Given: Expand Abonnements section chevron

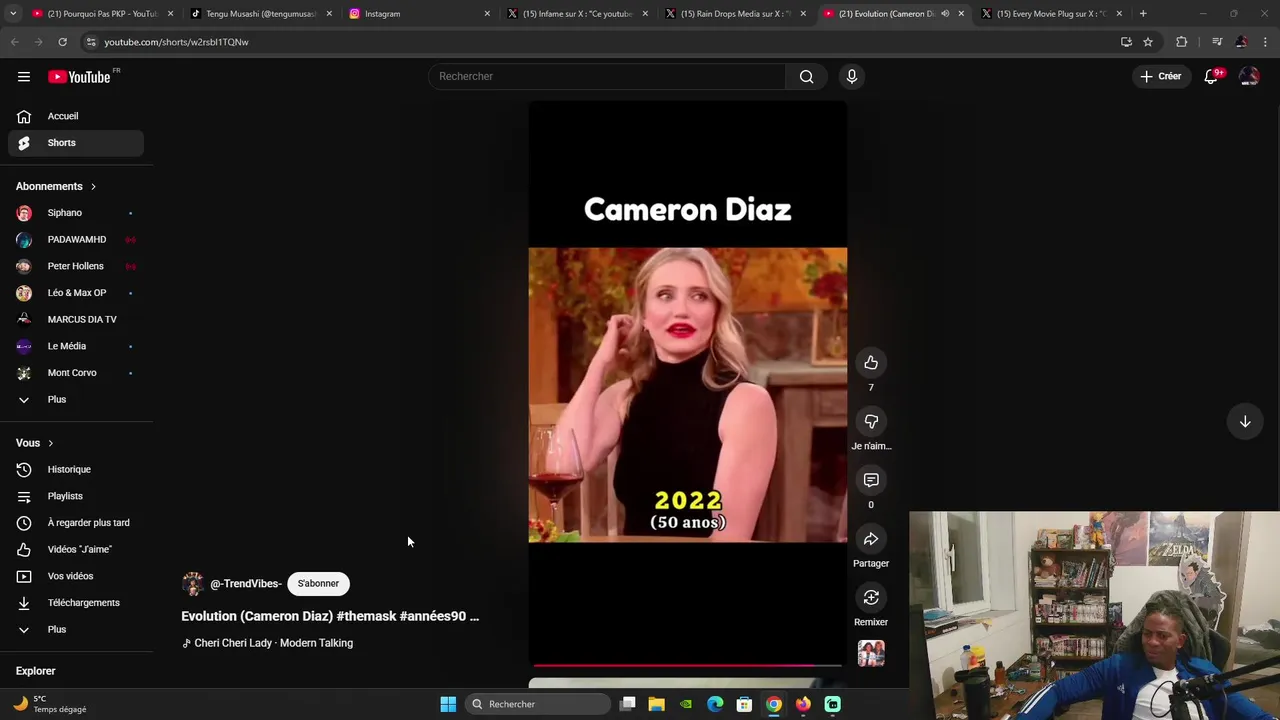Looking at the screenshot, I should click(x=93, y=187).
